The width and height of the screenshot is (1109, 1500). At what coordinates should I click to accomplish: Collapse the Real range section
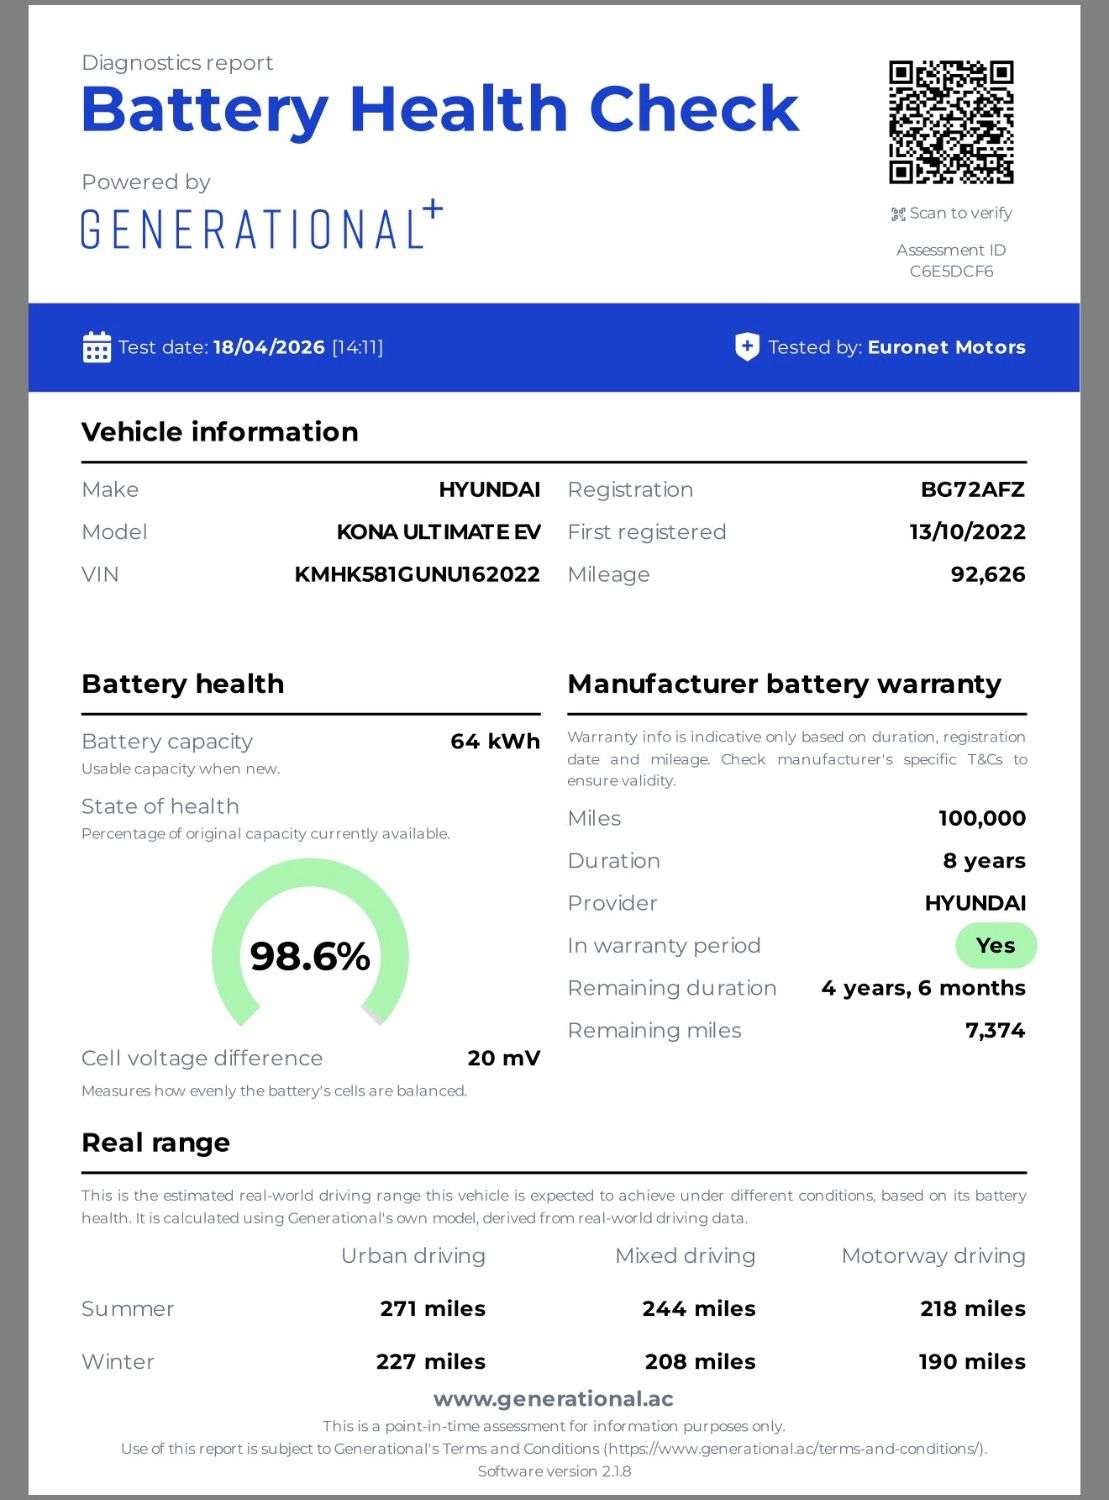tap(155, 1142)
